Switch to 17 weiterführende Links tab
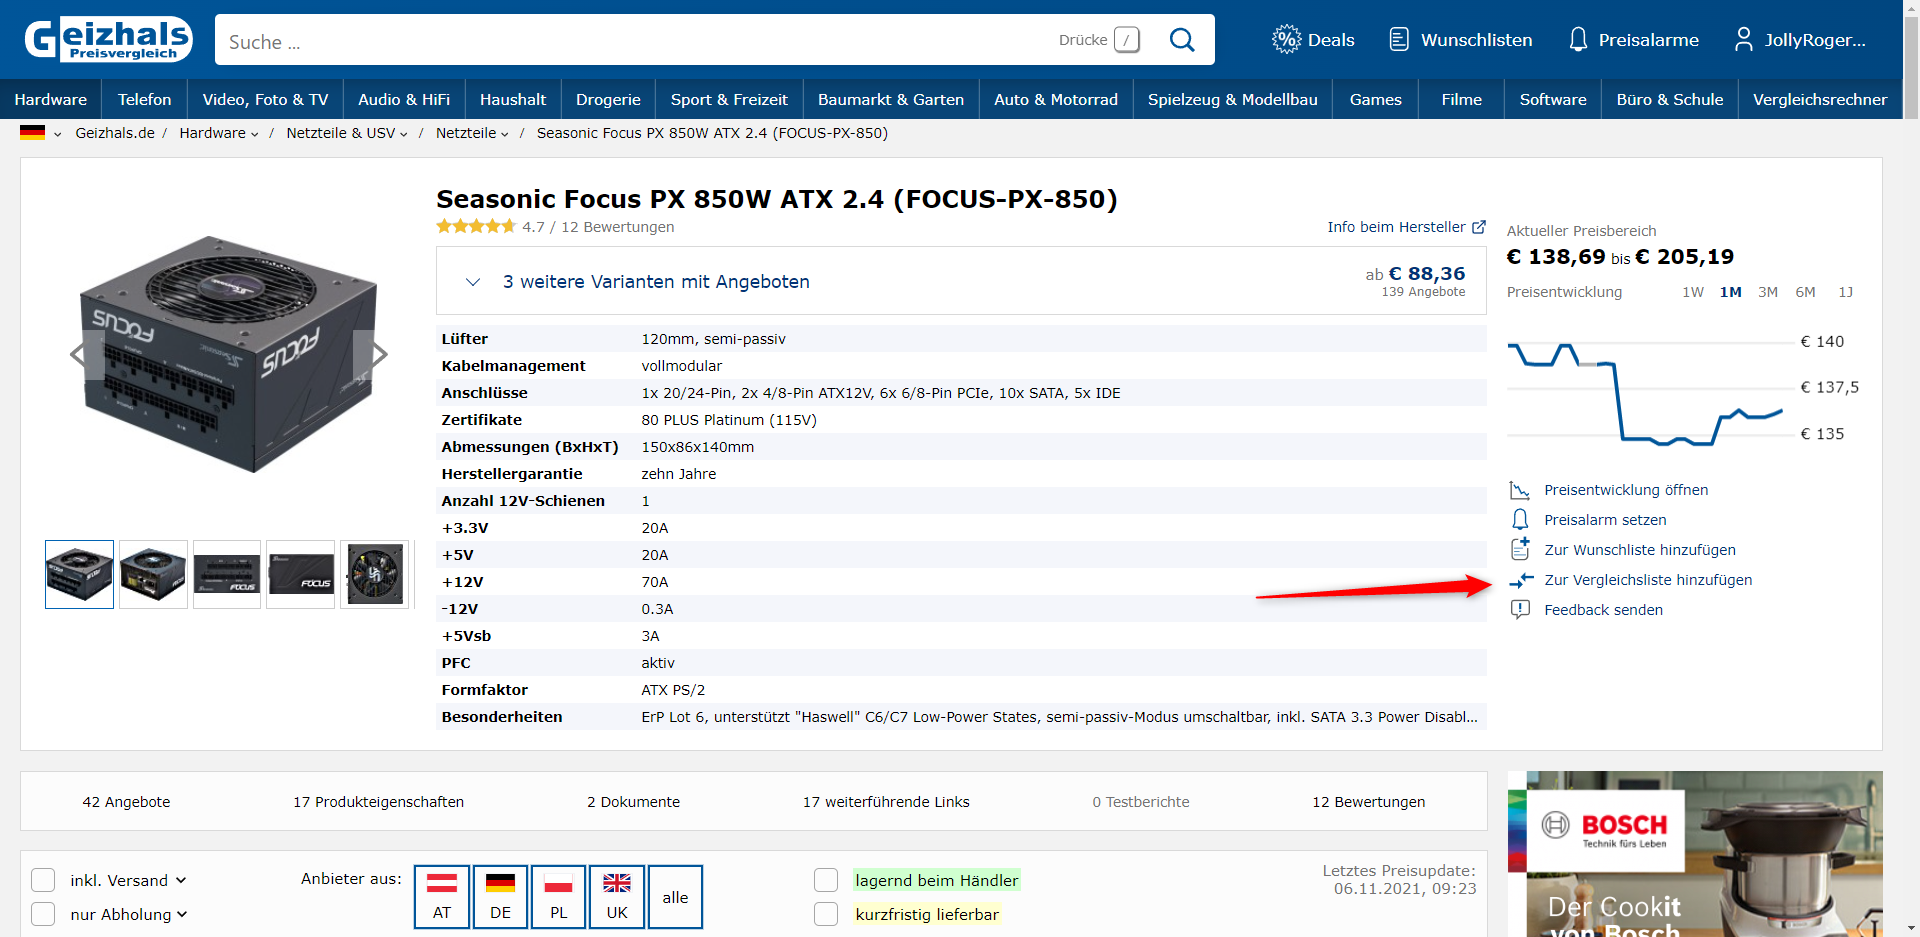This screenshot has width=1920, height=937. point(886,802)
